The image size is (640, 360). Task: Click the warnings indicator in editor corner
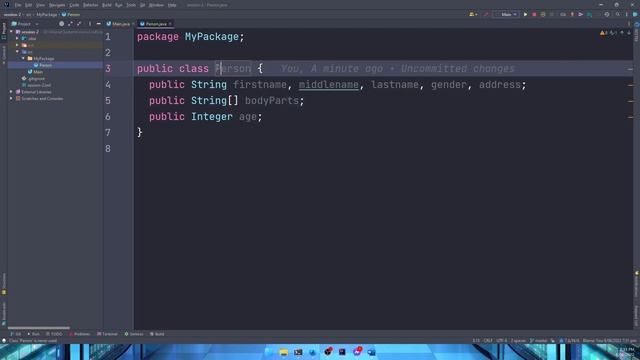603,33
